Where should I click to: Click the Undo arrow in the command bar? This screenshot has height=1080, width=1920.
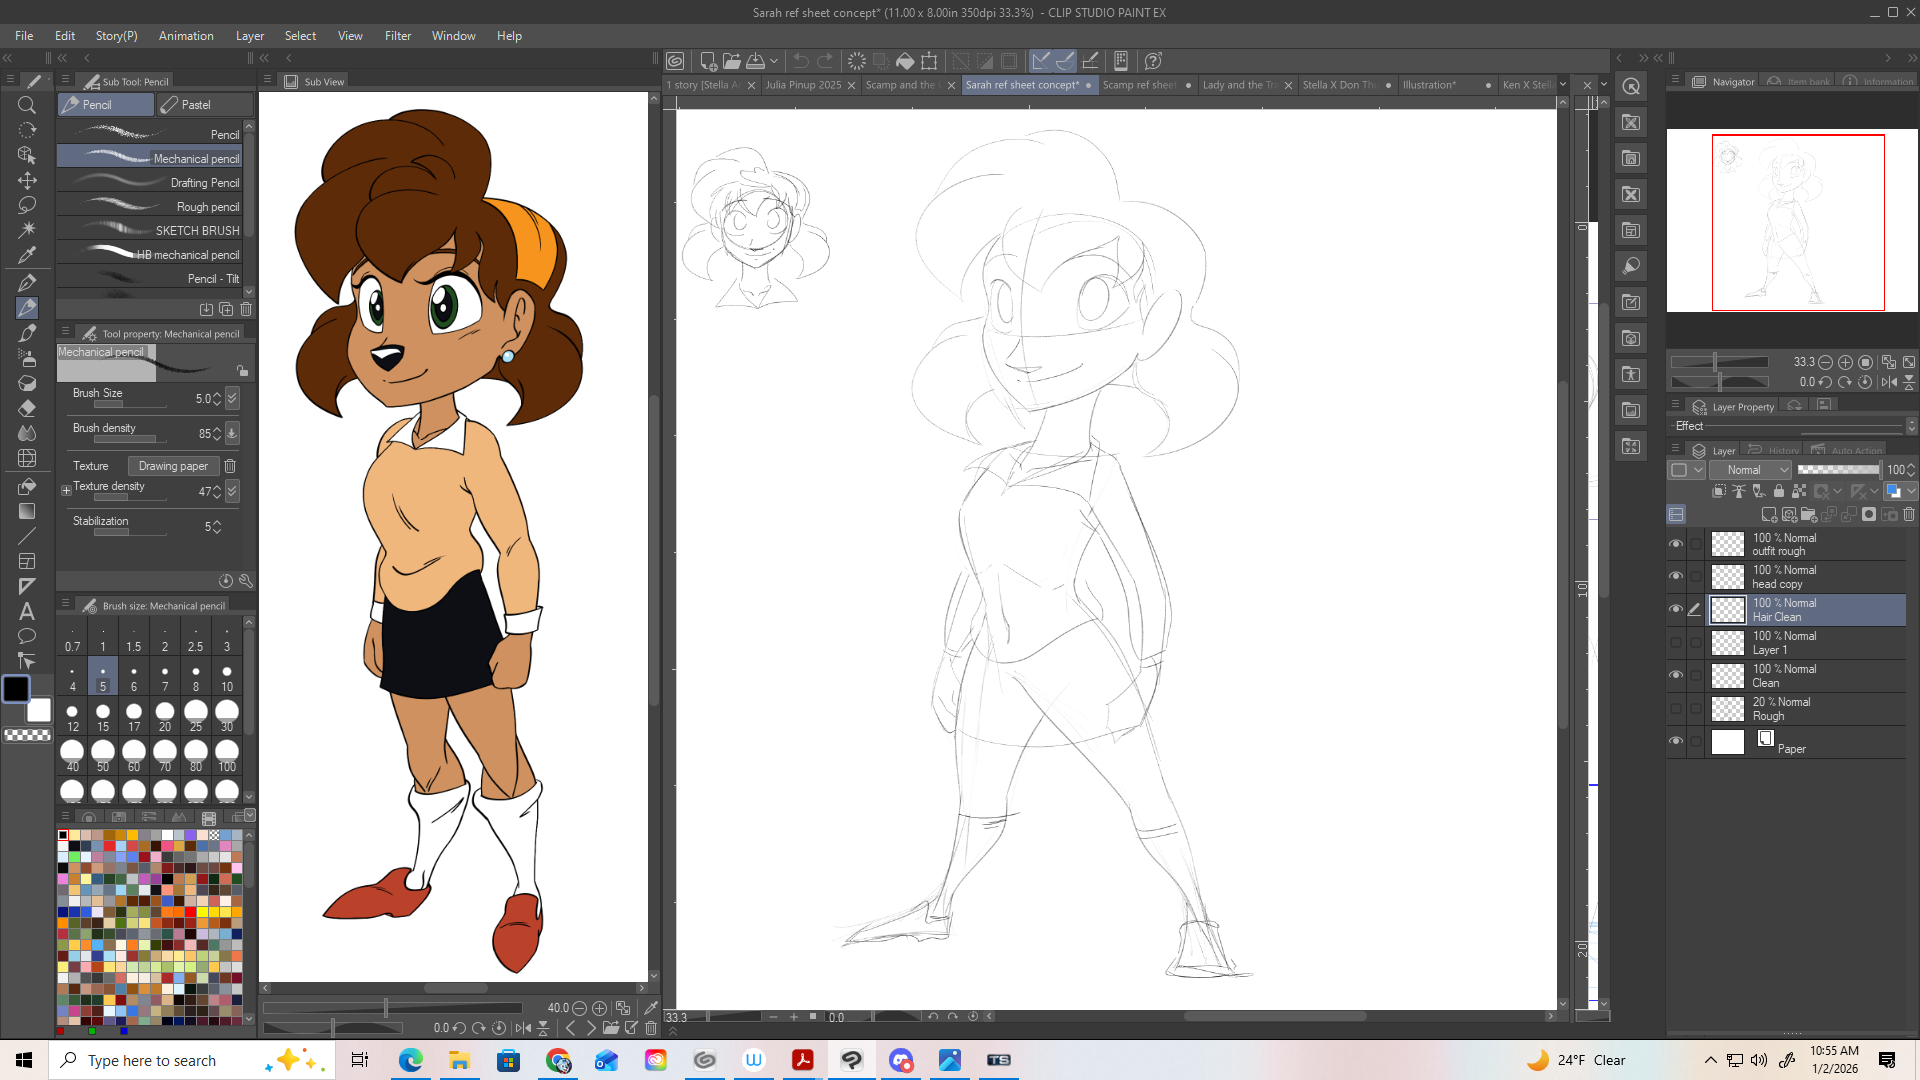801,61
